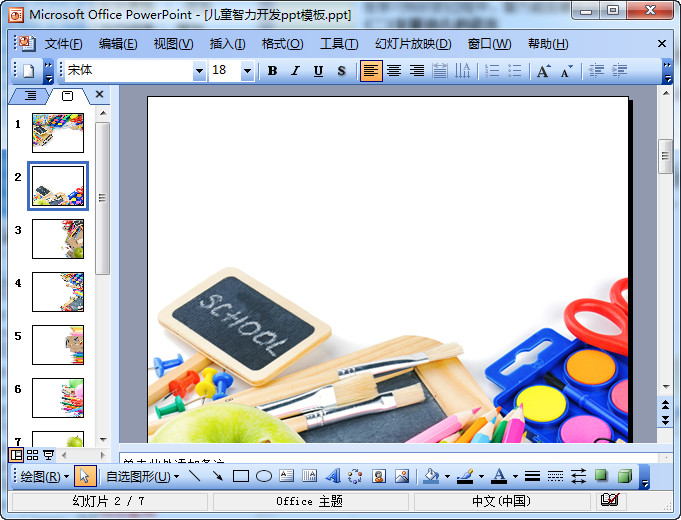This screenshot has width=681, height=520.
Task: Select the Arrow drawing tool
Action: (218, 476)
